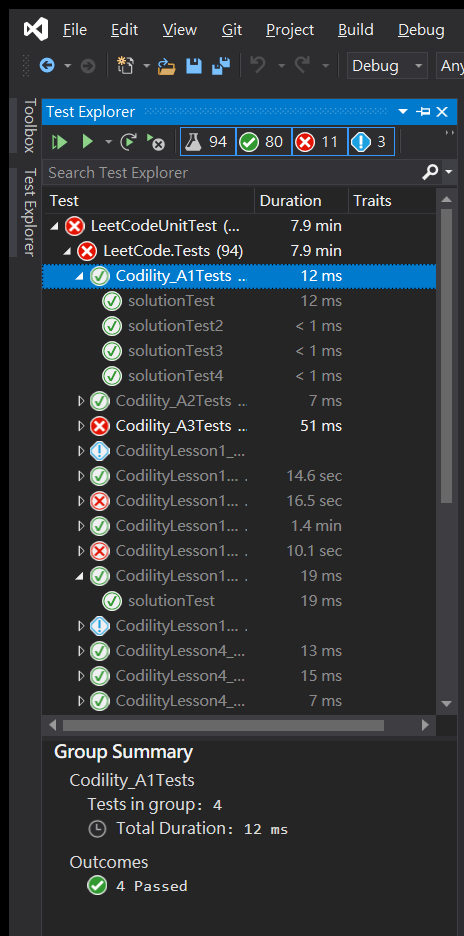Open the Back navigation history dropdown
Screen dimensions: 464x936
coord(67,66)
